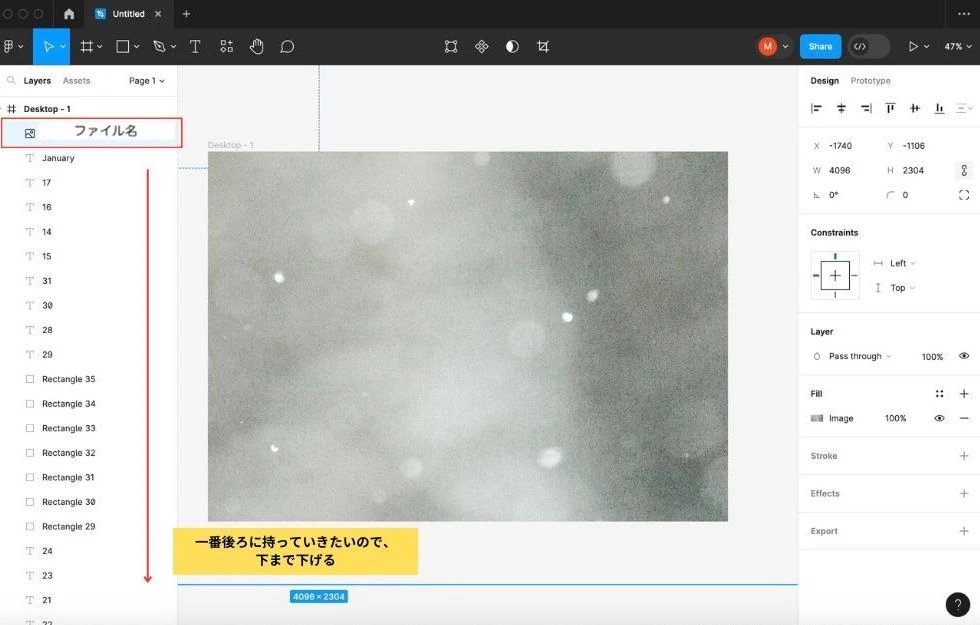
Task: Open the Help question mark button
Action: [958, 604]
